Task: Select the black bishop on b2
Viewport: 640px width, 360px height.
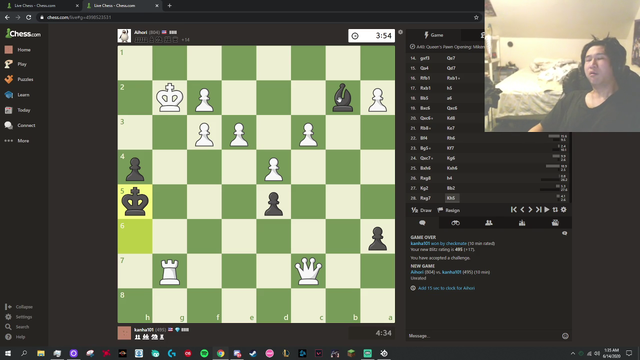Action: tap(343, 98)
